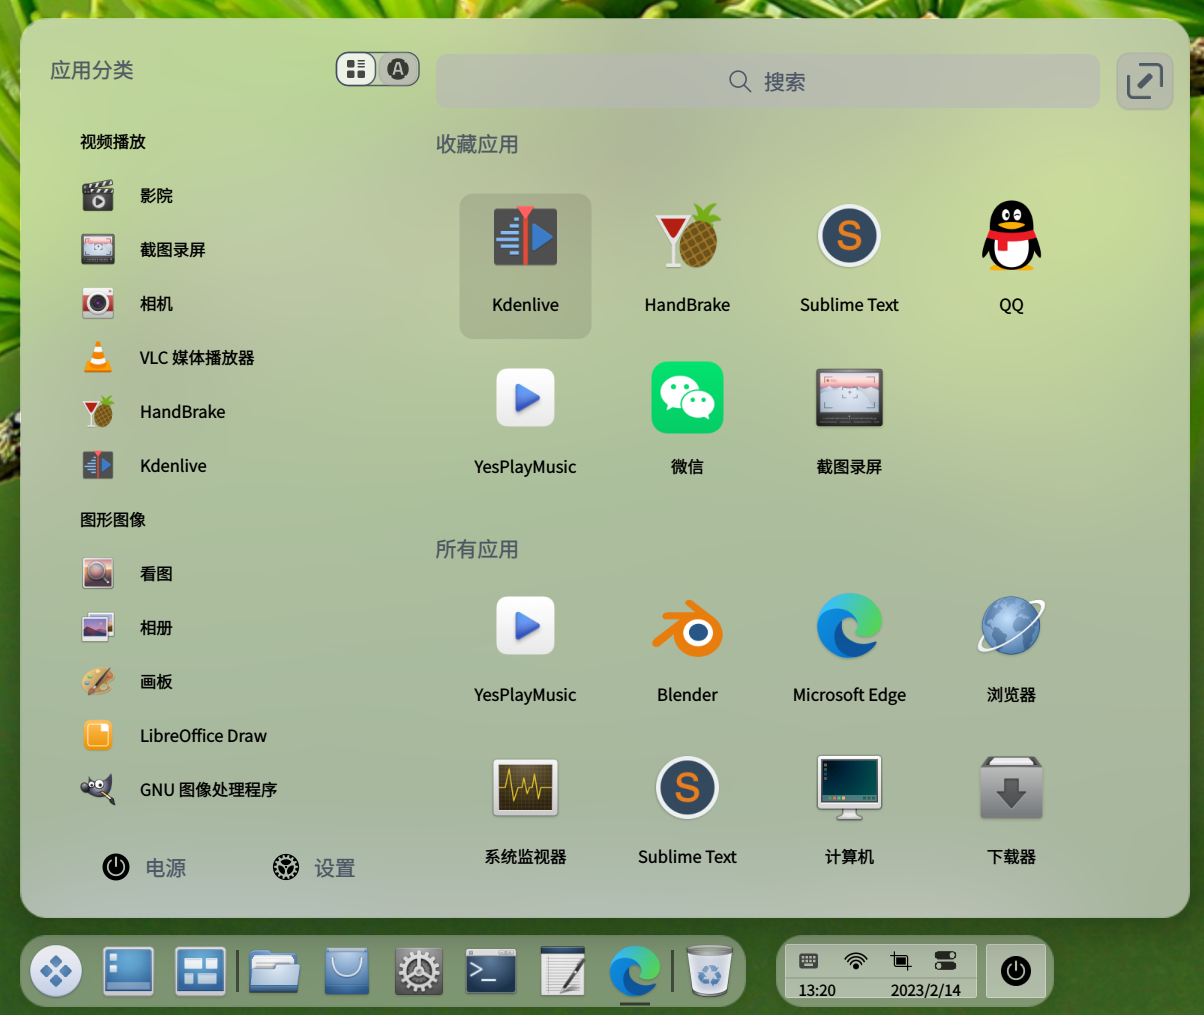Open trash in dock
The height and width of the screenshot is (1015, 1204).
pos(711,971)
